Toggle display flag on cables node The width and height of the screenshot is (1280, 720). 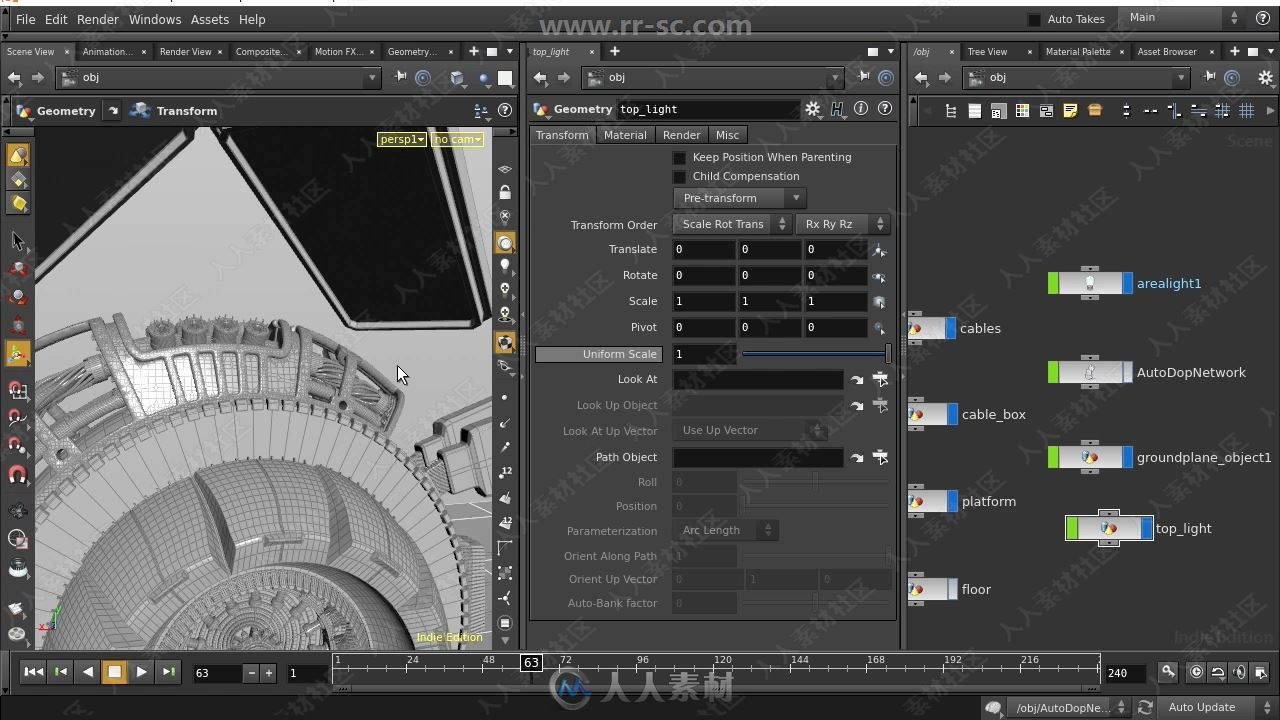coord(951,328)
